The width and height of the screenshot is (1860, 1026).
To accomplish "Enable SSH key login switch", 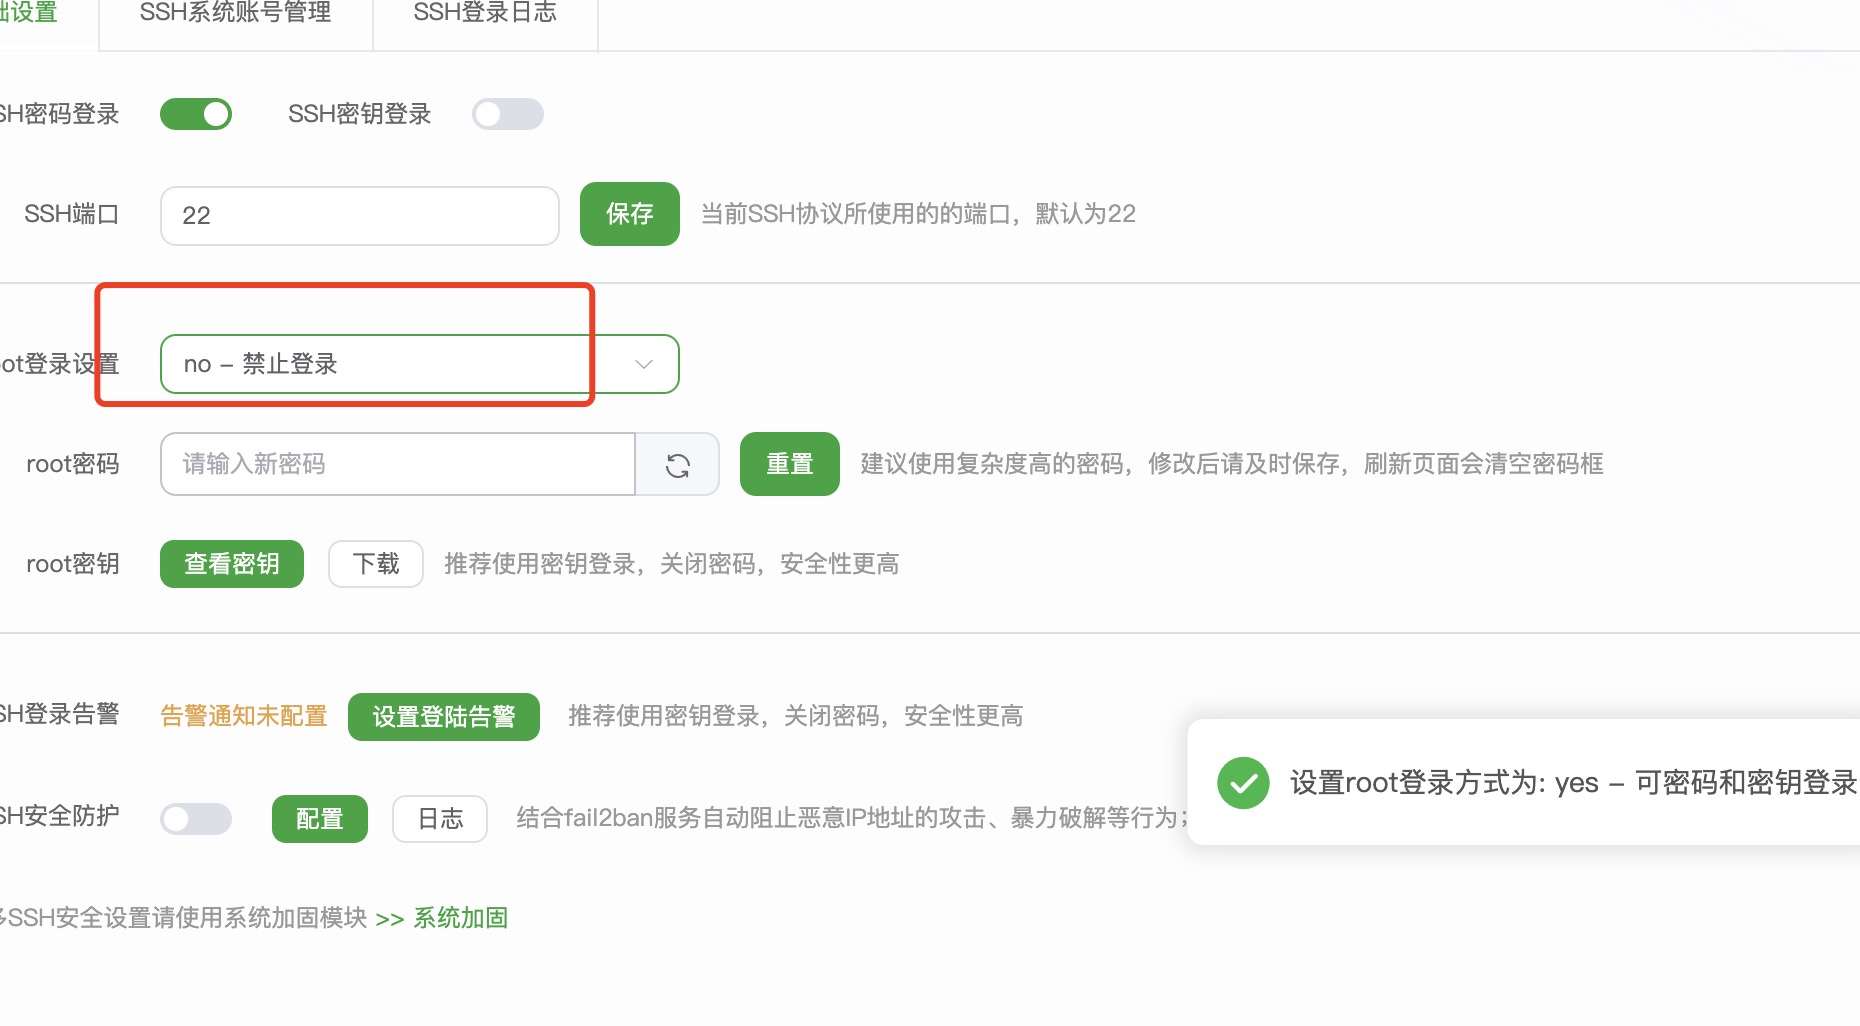I will tap(508, 114).
